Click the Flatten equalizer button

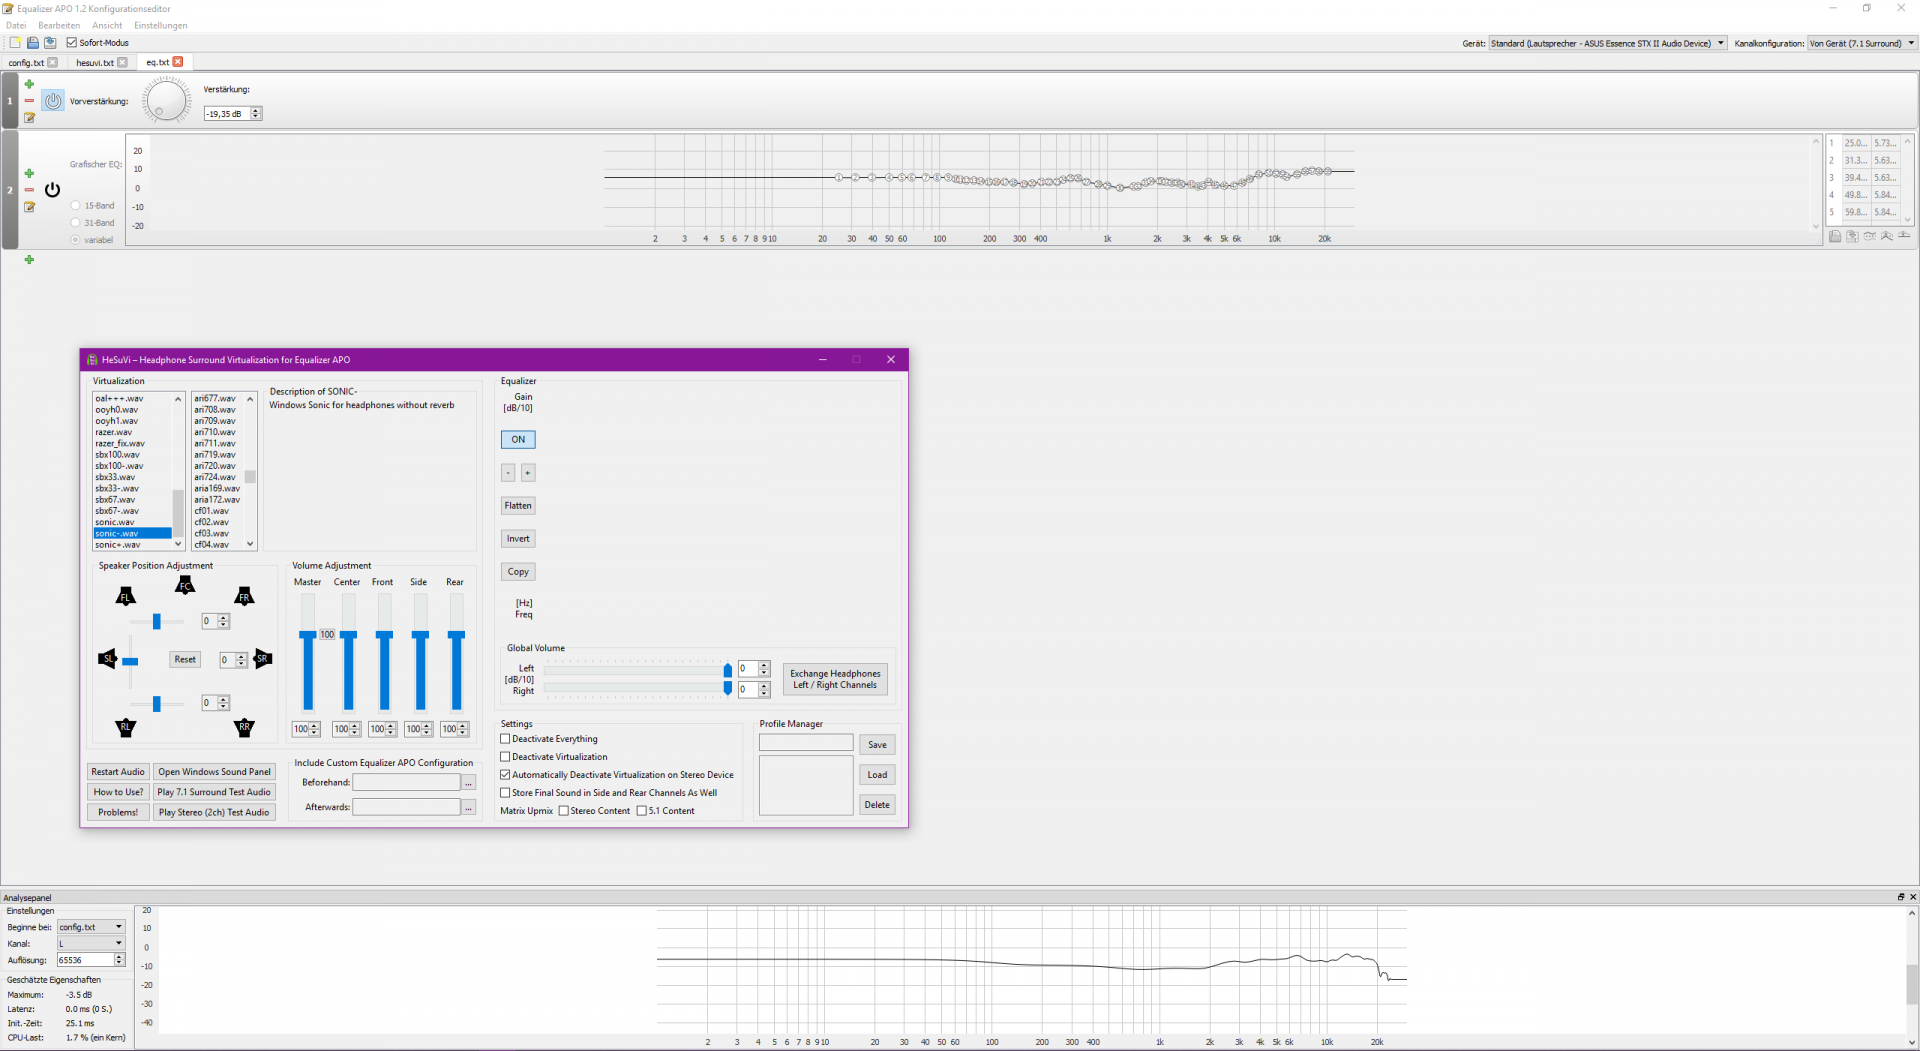518,506
